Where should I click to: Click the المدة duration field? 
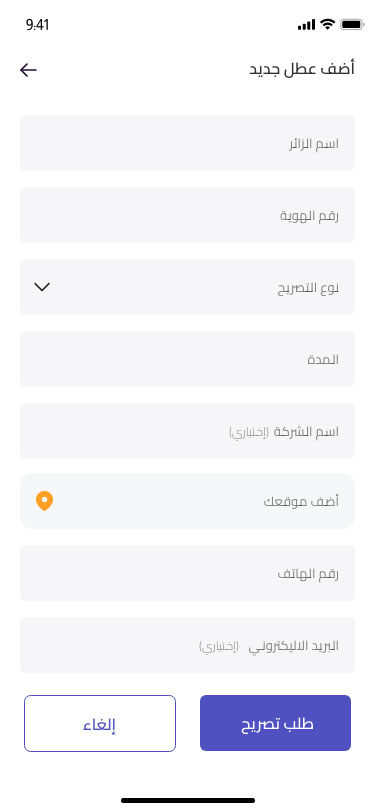188,359
